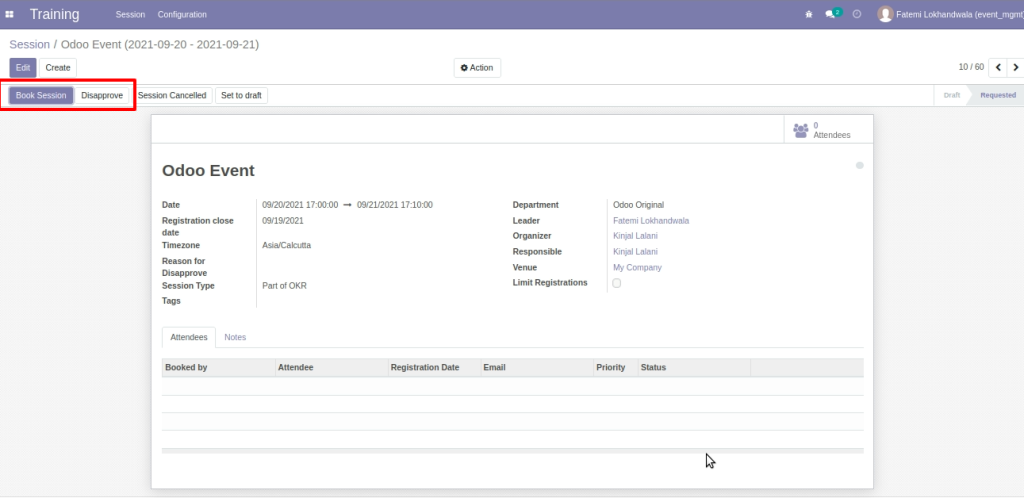Screen dimensions: 1024x498
Task: Open My Company venue link
Action: click(637, 268)
